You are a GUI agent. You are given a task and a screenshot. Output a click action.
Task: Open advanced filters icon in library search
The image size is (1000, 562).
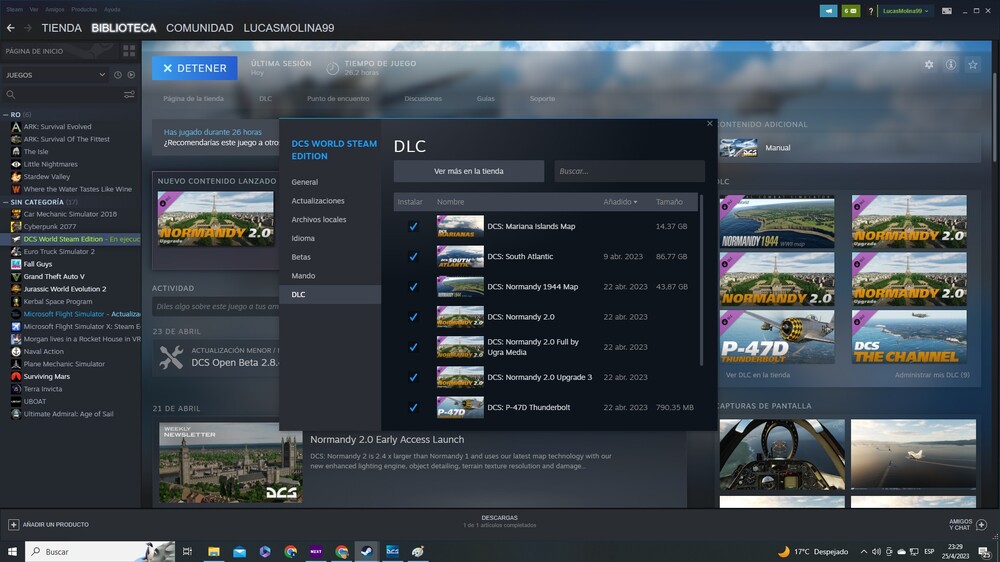tap(129, 94)
